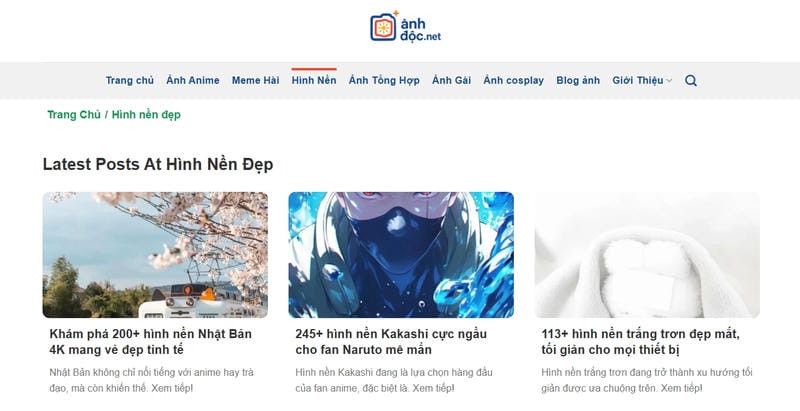
Task: Open the Meme Hài section
Action: click(256, 81)
